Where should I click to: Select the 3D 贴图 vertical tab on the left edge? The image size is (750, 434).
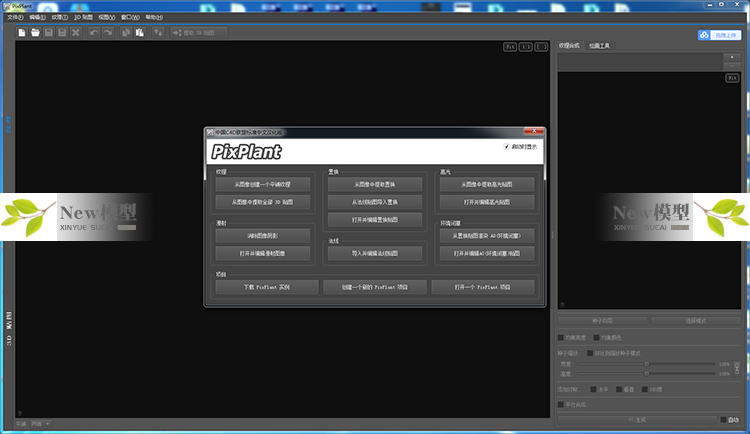pyautogui.click(x=9, y=328)
